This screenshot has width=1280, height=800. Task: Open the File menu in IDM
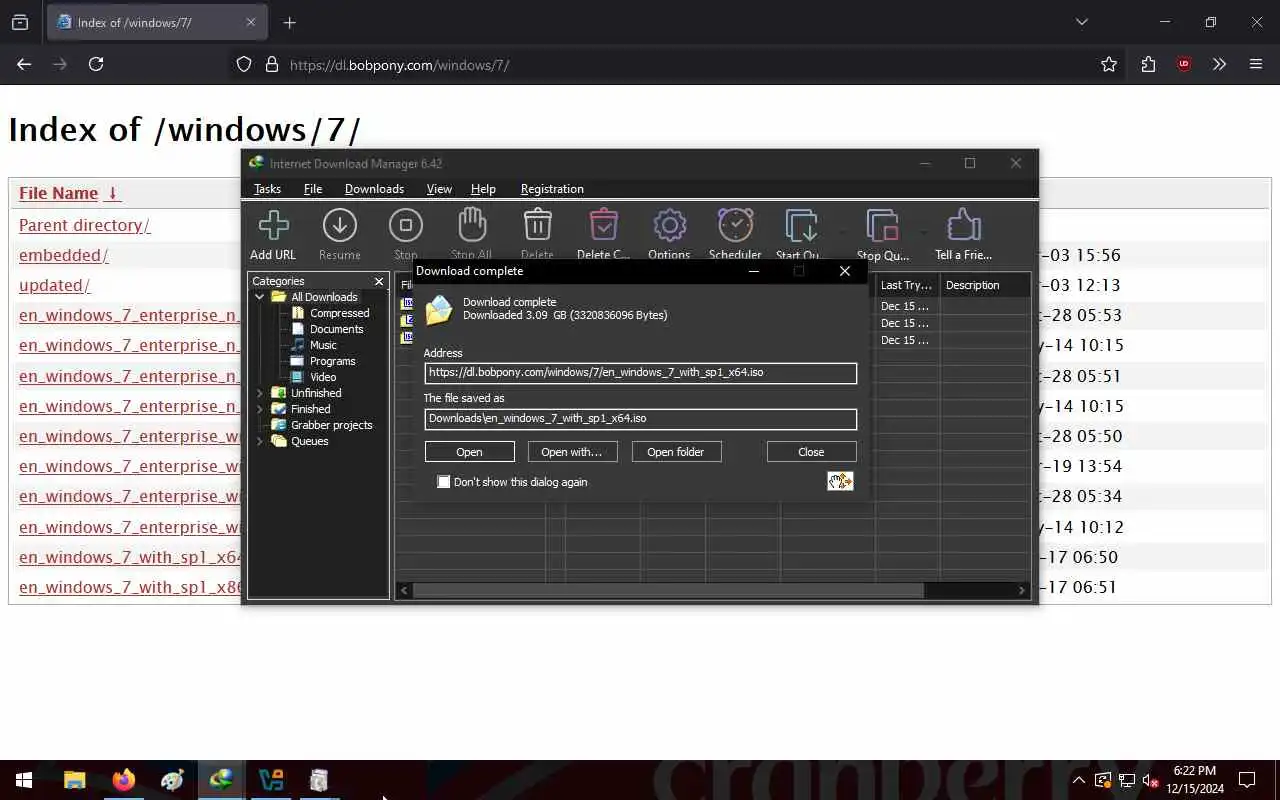[313, 189]
